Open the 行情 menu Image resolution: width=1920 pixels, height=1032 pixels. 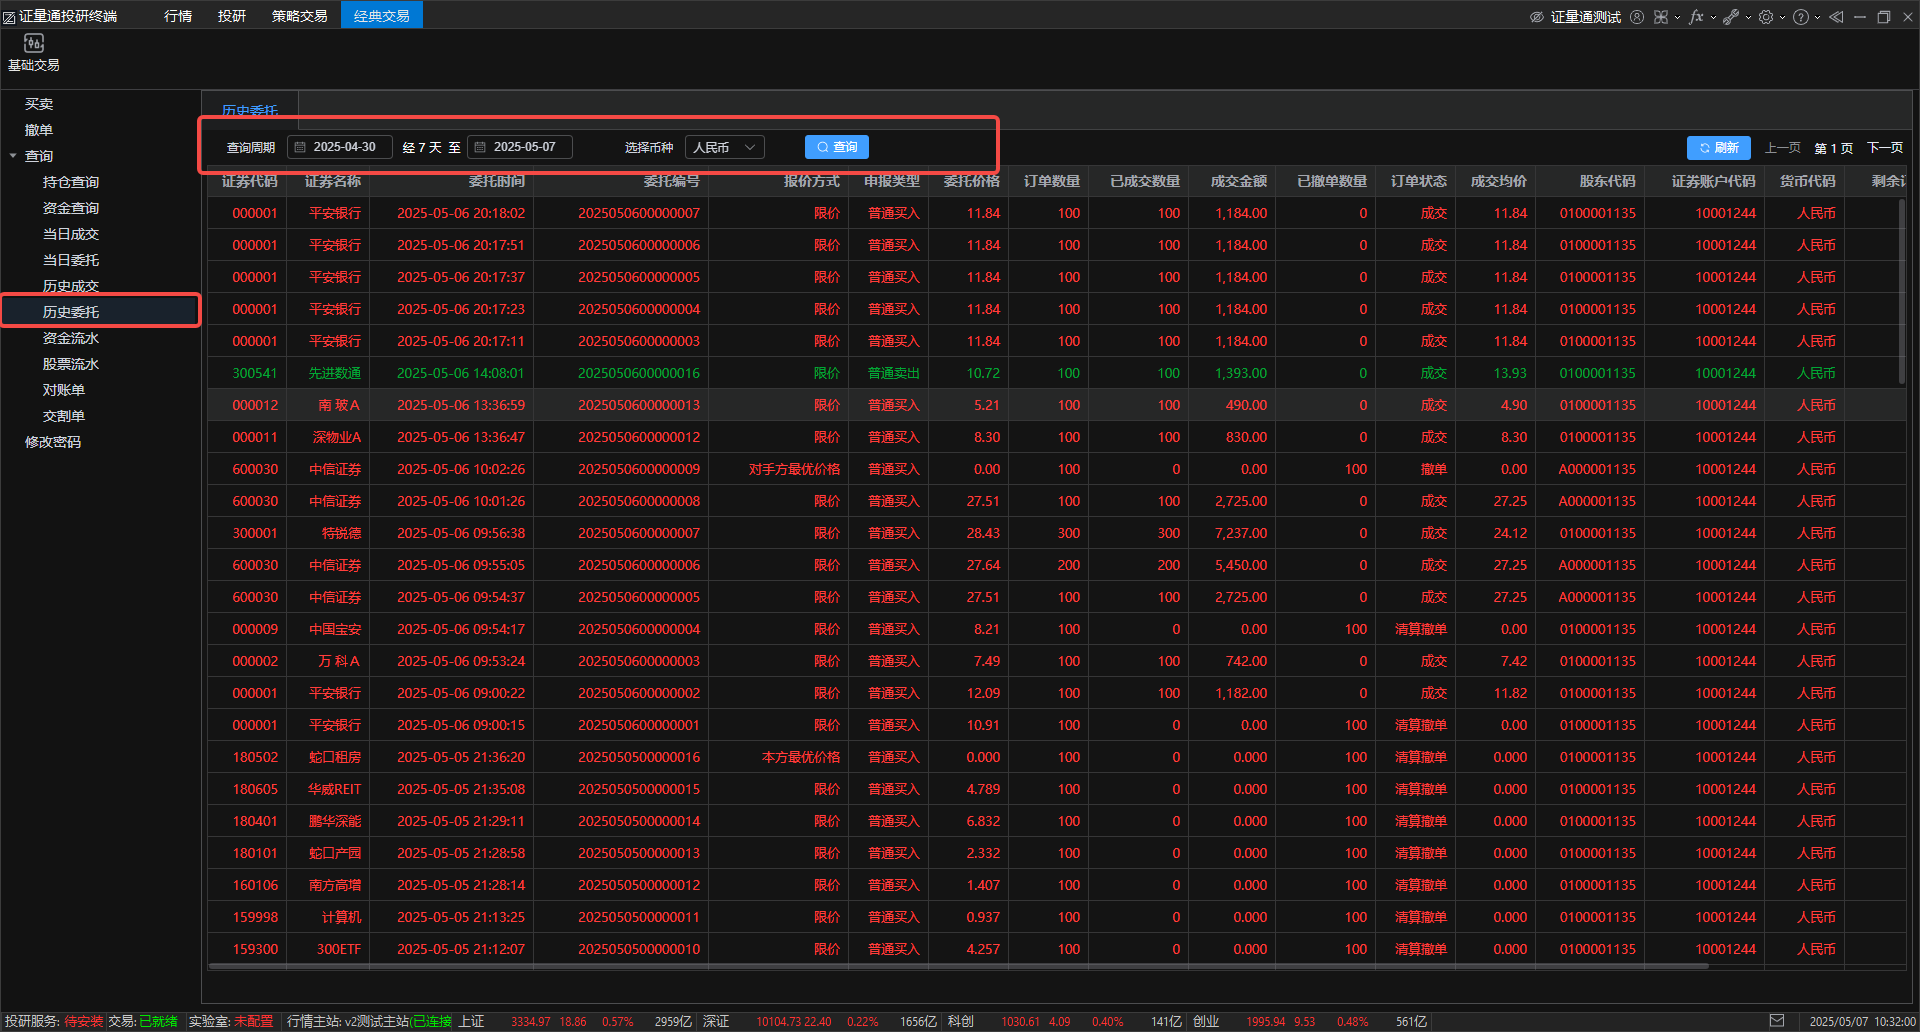(x=178, y=16)
